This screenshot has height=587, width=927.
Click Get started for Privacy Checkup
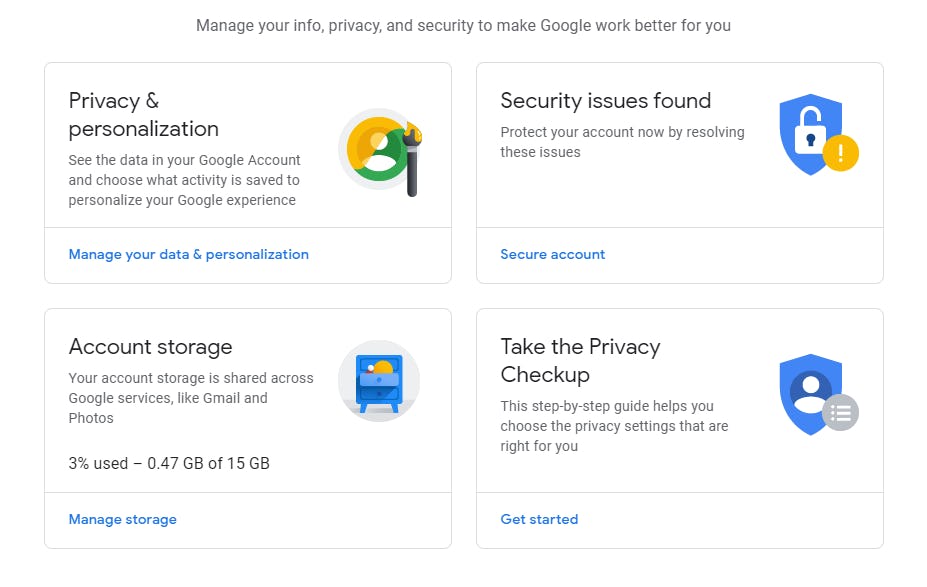click(539, 520)
